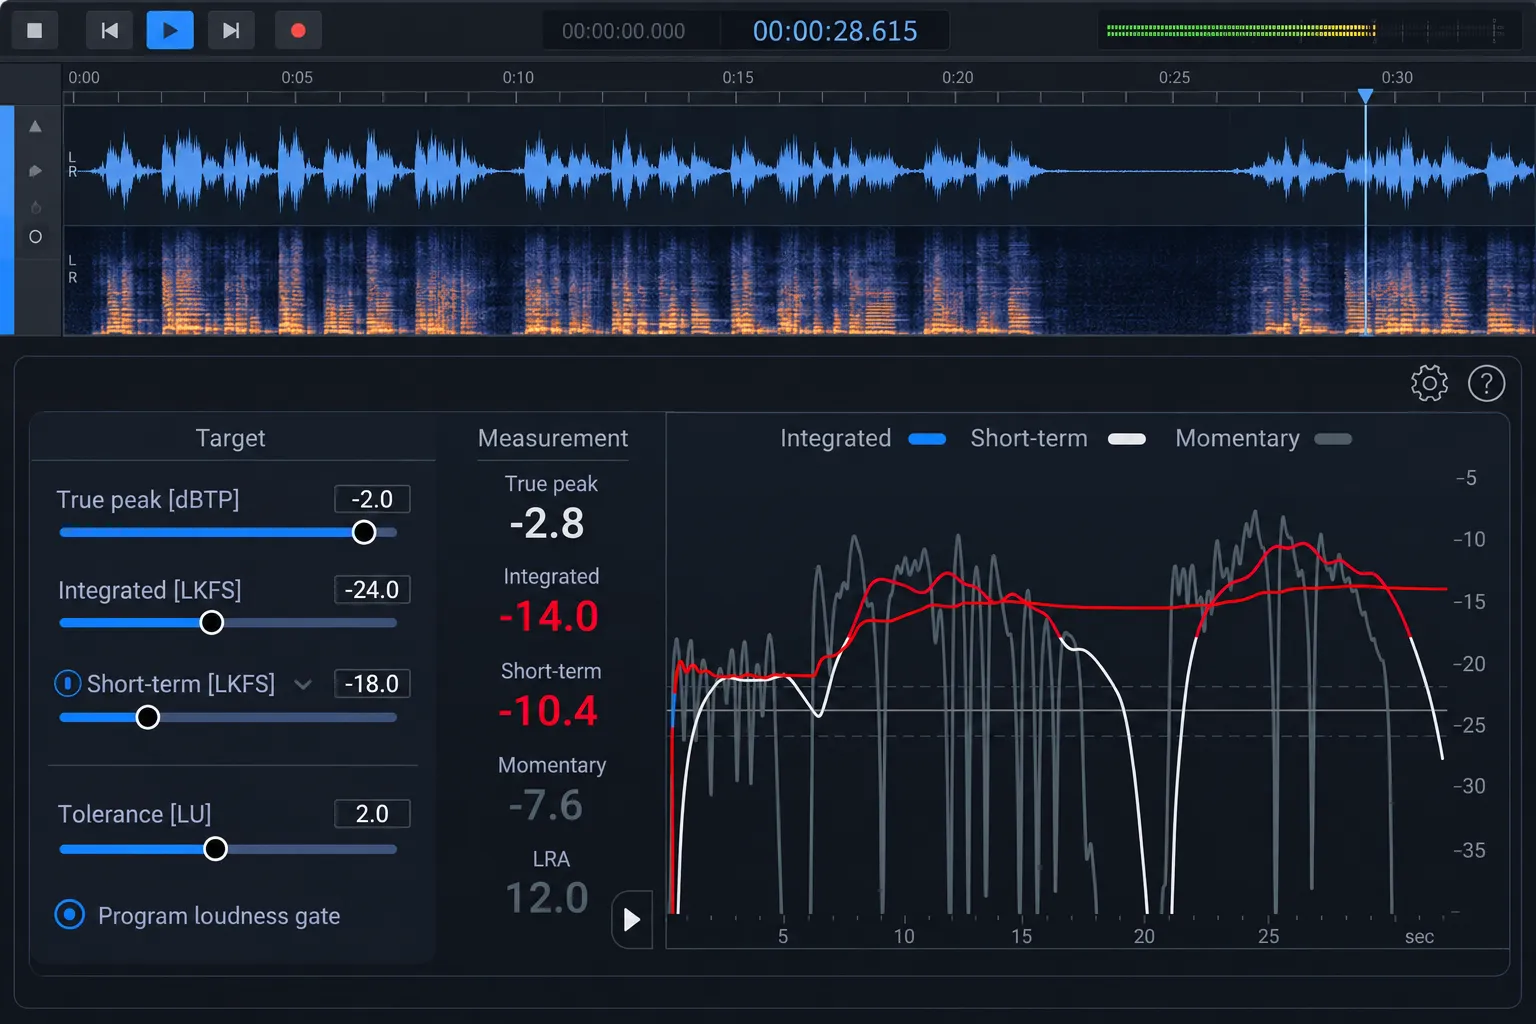Image resolution: width=1536 pixels, height=1024 pixels.
Task: Click the 00:00:00.000 gray timecode display
Action: [623, 31]
